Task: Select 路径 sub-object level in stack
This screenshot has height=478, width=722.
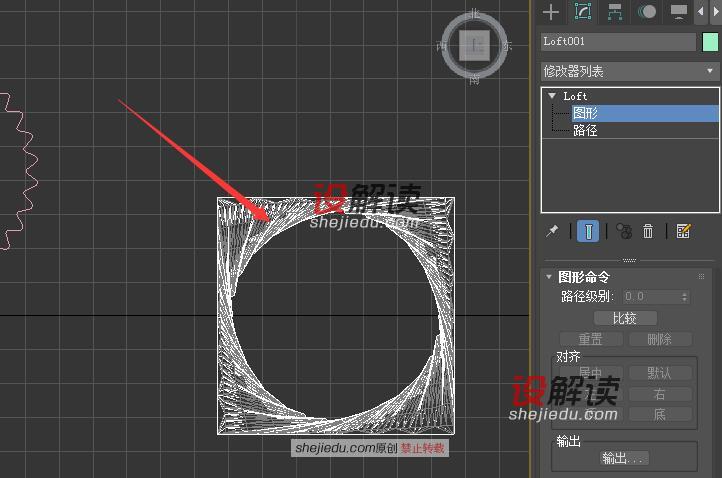Action: [x=585, y=130]
